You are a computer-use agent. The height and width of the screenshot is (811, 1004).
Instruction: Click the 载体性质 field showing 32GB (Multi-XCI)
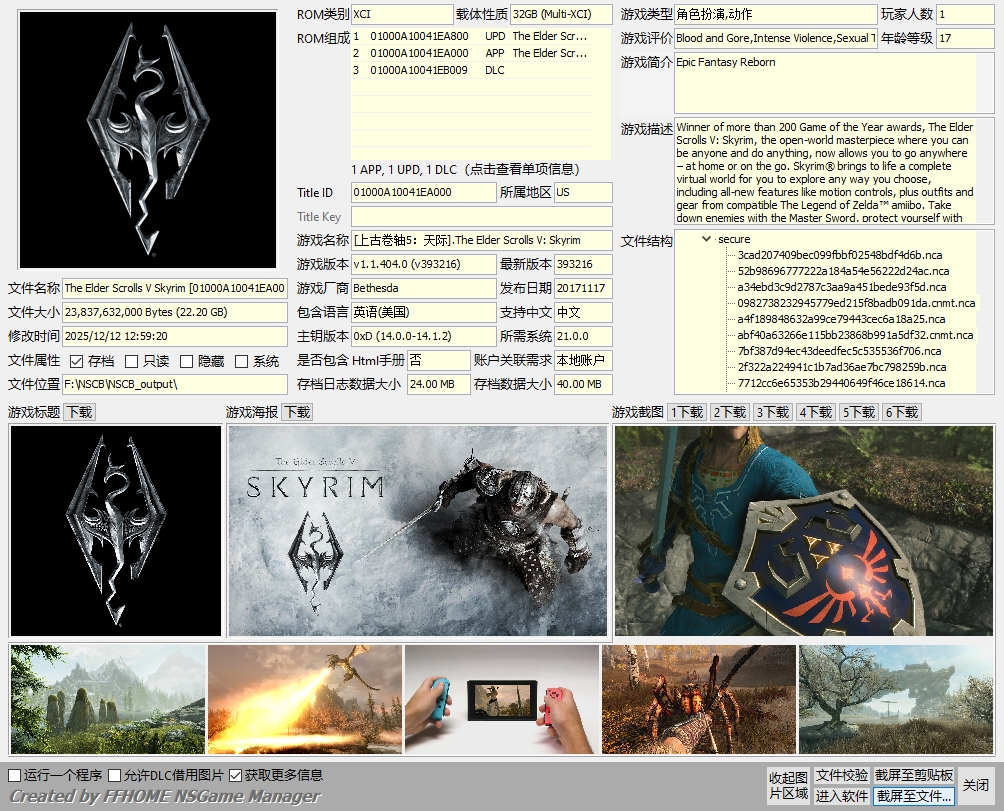coord(561,14)
